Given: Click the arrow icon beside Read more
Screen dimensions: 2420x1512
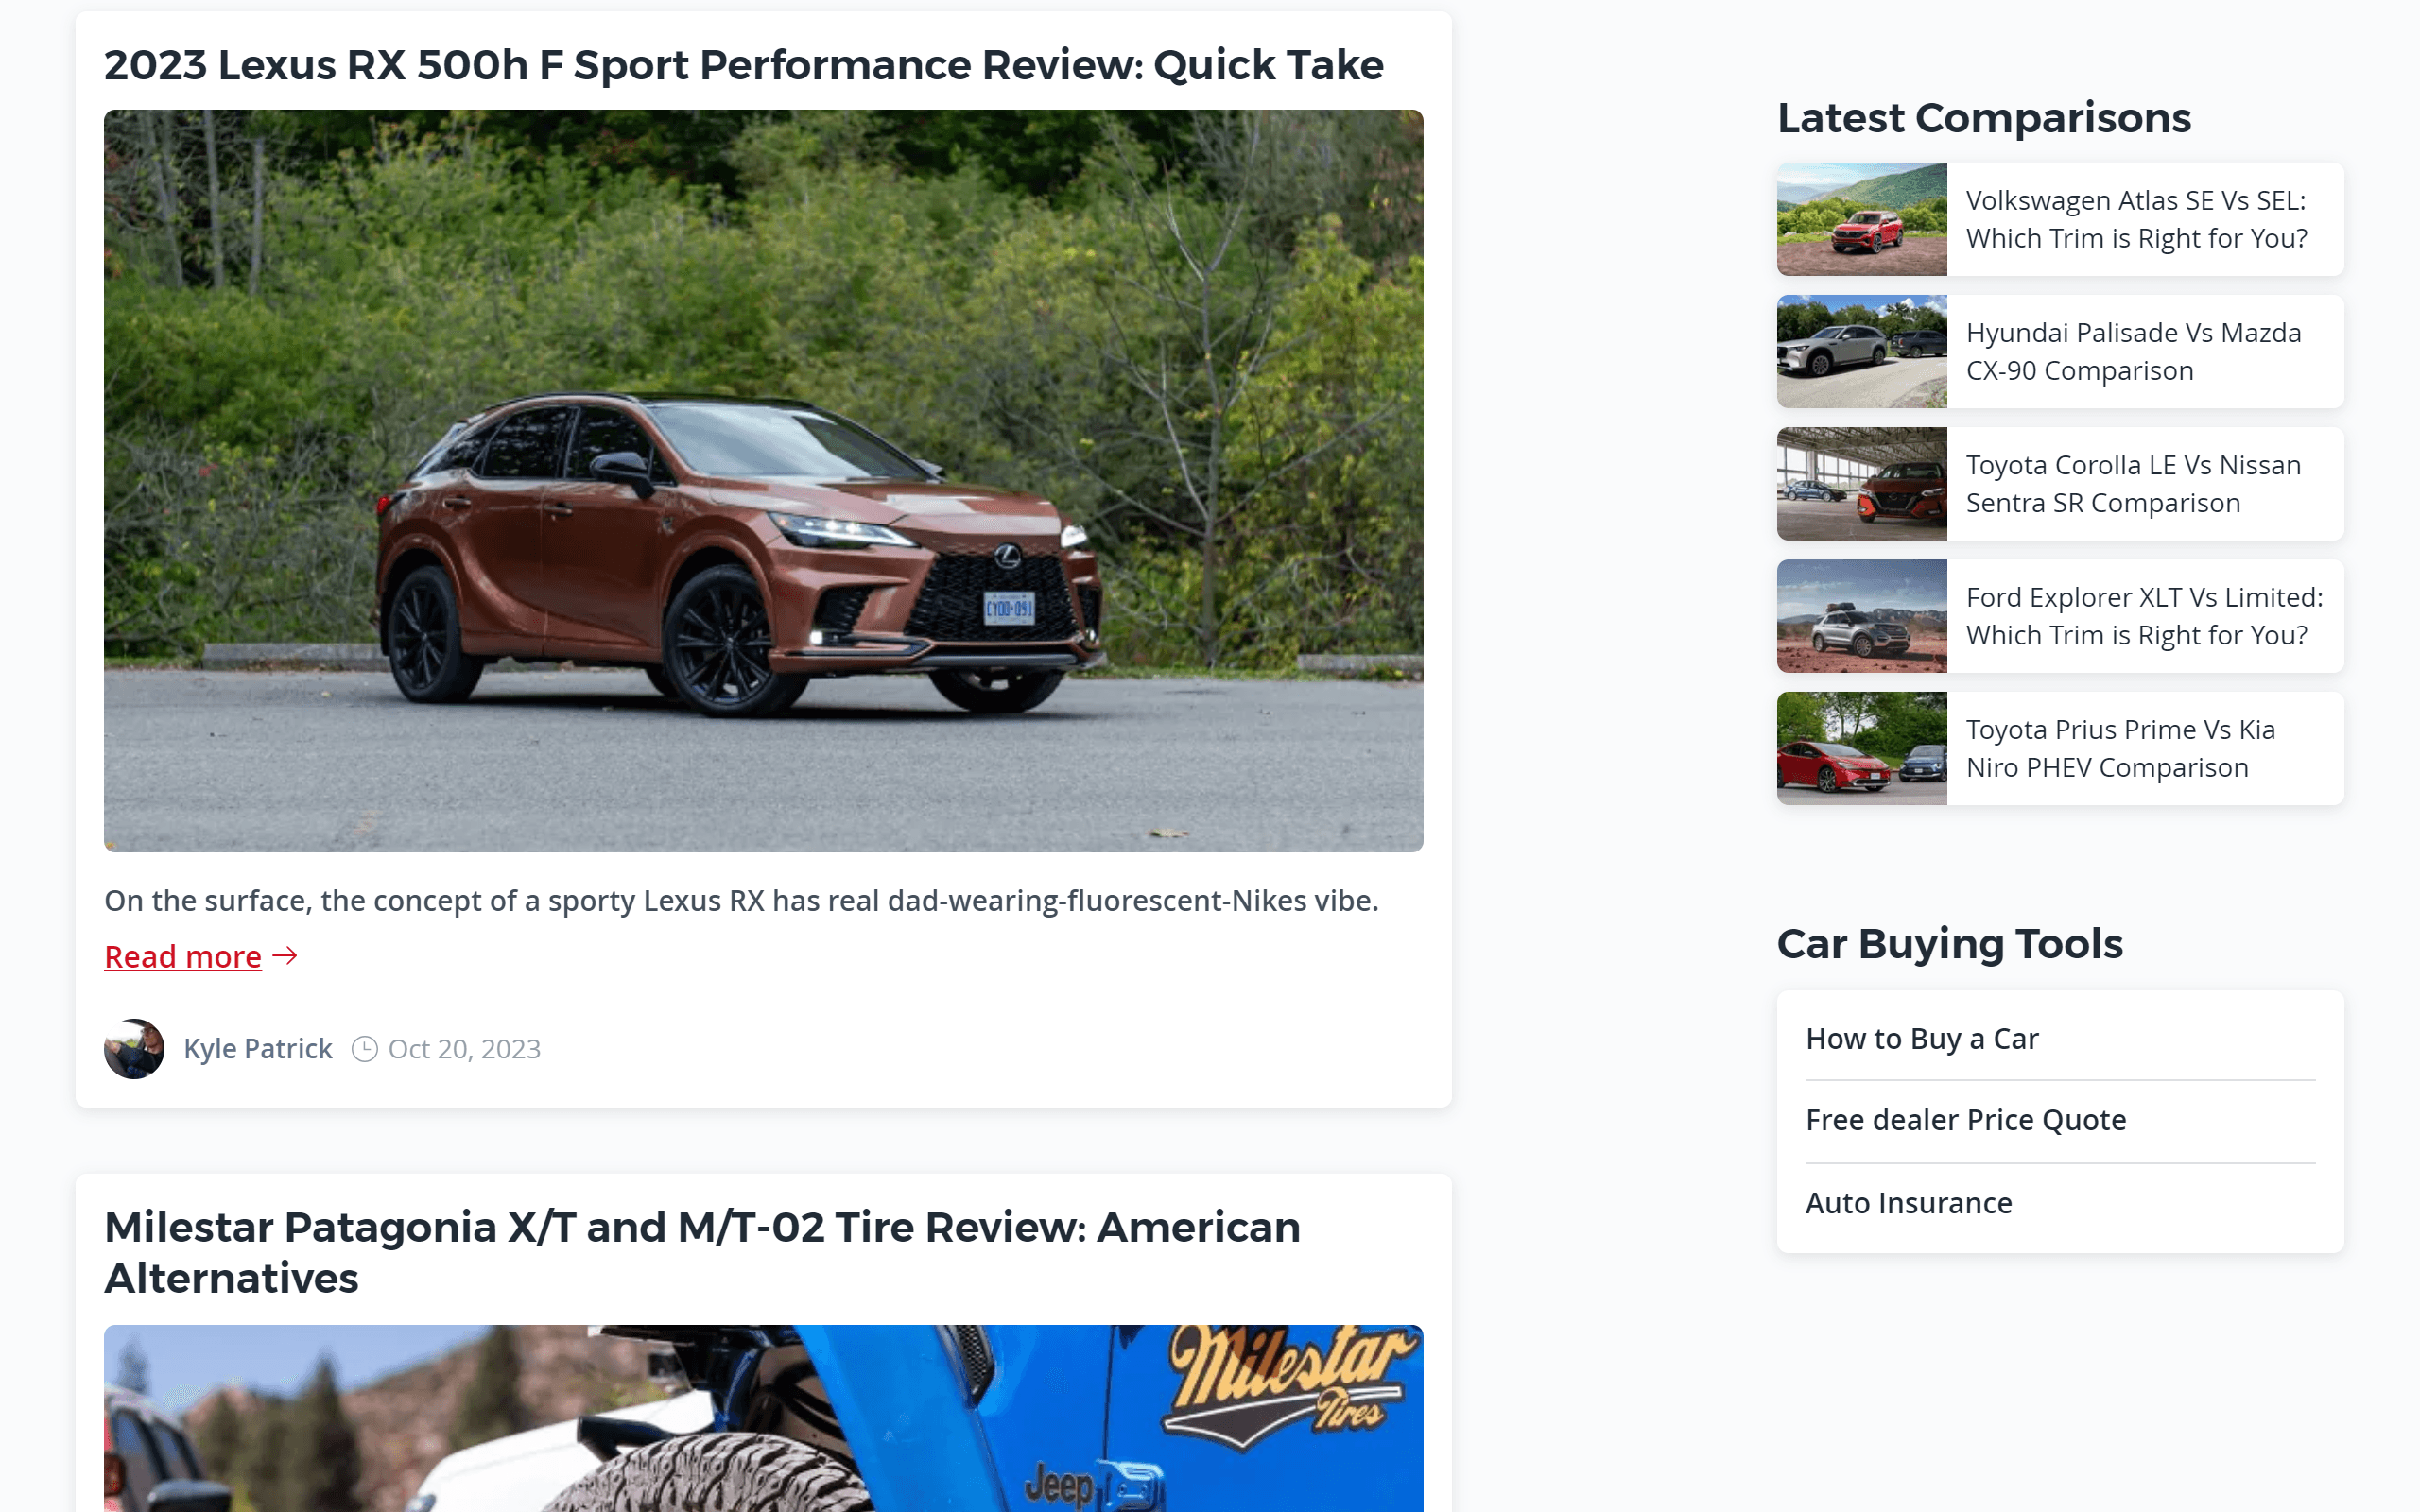Looking at the screenshot, I should pyautogui.click(x=285, y=956).
